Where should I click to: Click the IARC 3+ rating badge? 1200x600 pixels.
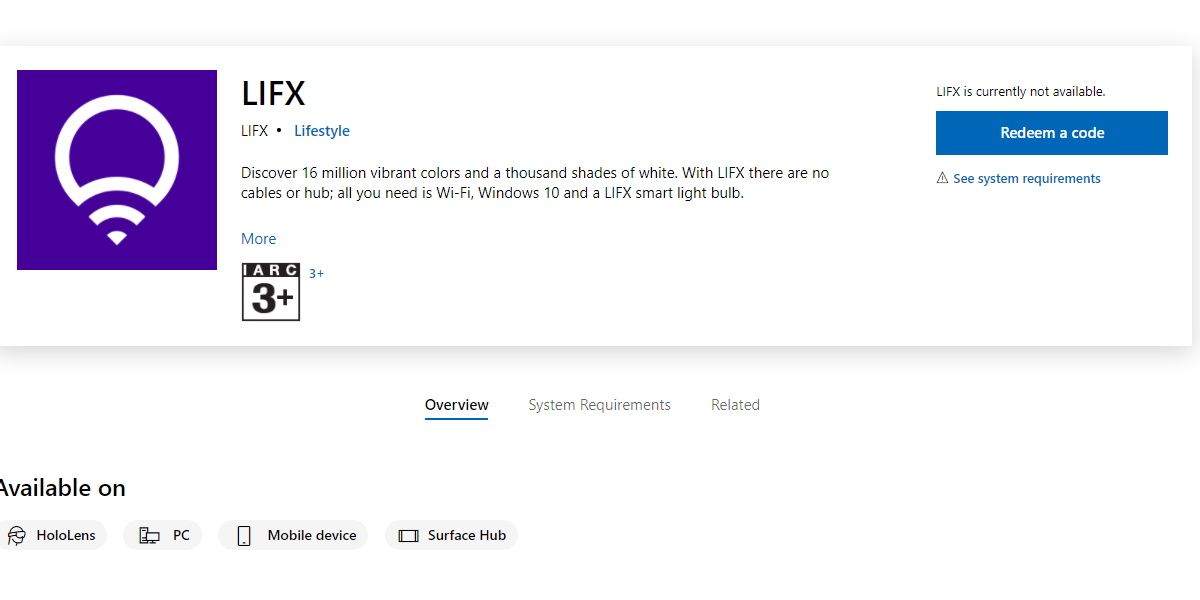point(271,292)
